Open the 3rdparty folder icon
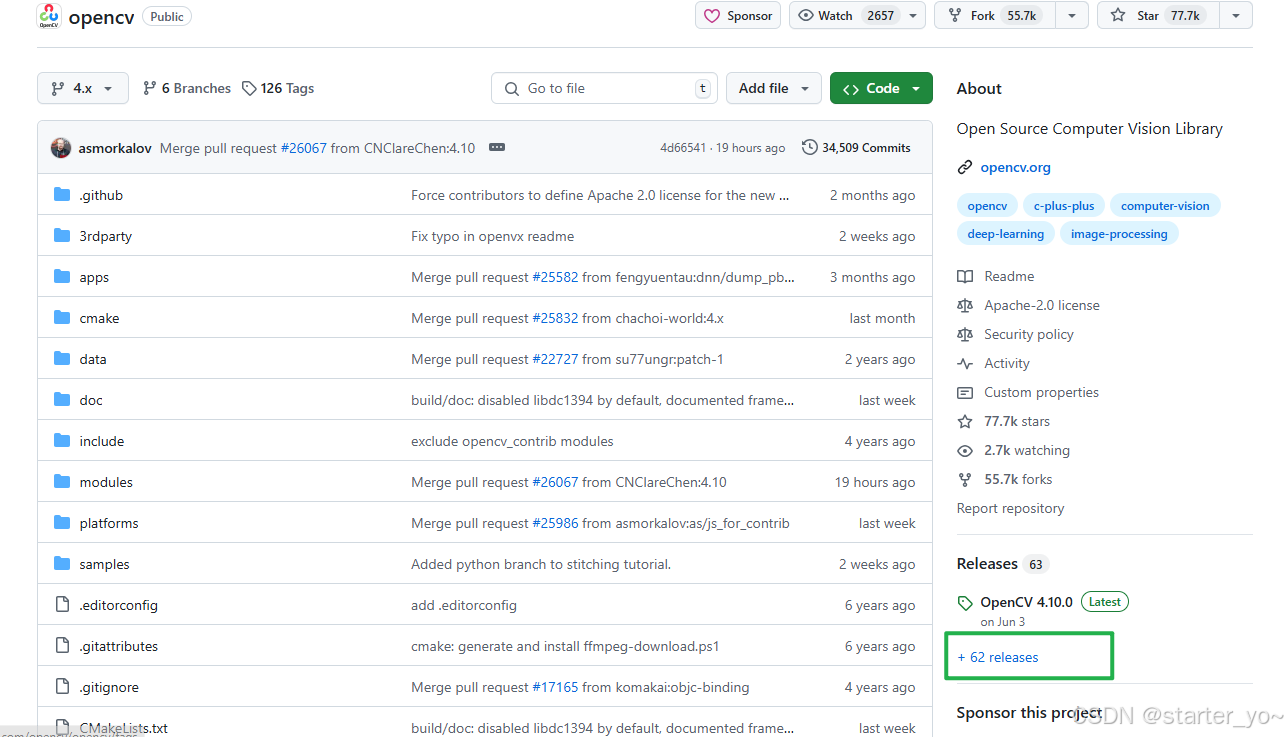 62,236
